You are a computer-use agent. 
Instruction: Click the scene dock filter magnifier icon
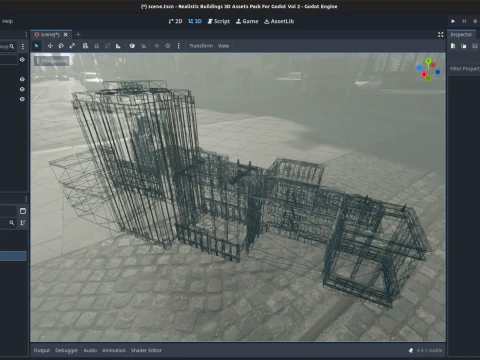(x=12, y=46)
